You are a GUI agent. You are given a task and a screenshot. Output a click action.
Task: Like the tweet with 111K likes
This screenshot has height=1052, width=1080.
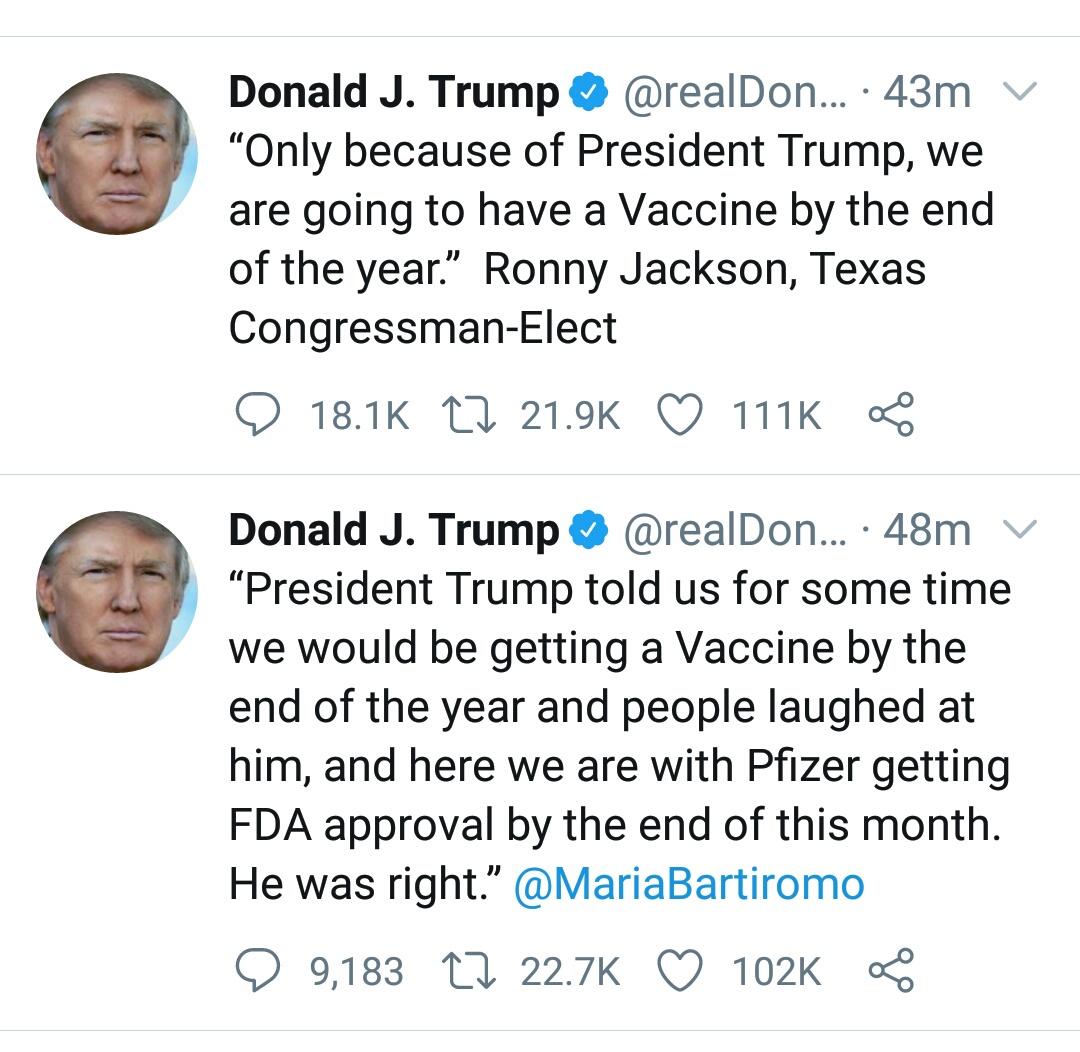pyautogui.click(x=680, y=415)
